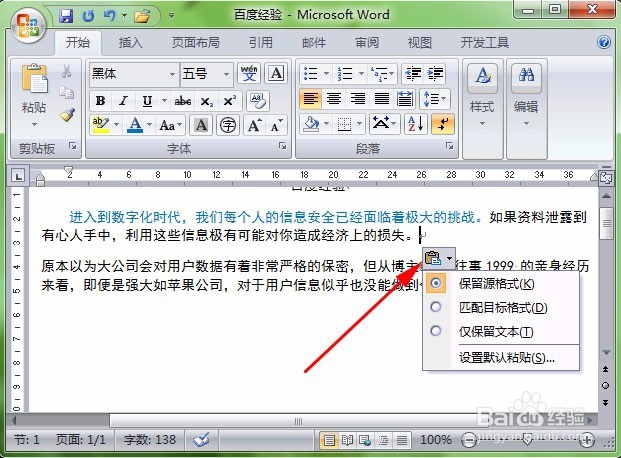Align text left
Screen dimensions: 621x458
click(310, 98)
